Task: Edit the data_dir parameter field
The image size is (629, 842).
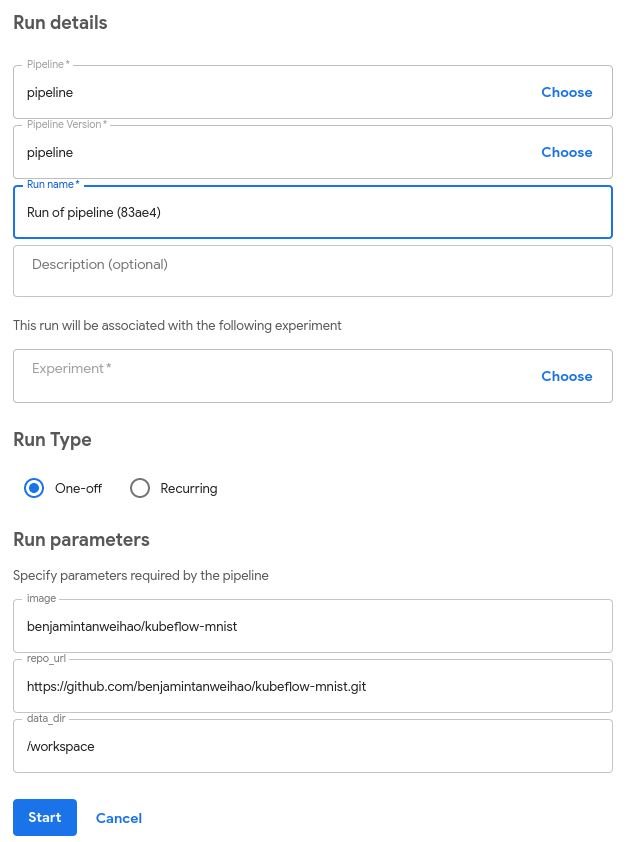Action: pyautogui.click(x=312, y=747)
